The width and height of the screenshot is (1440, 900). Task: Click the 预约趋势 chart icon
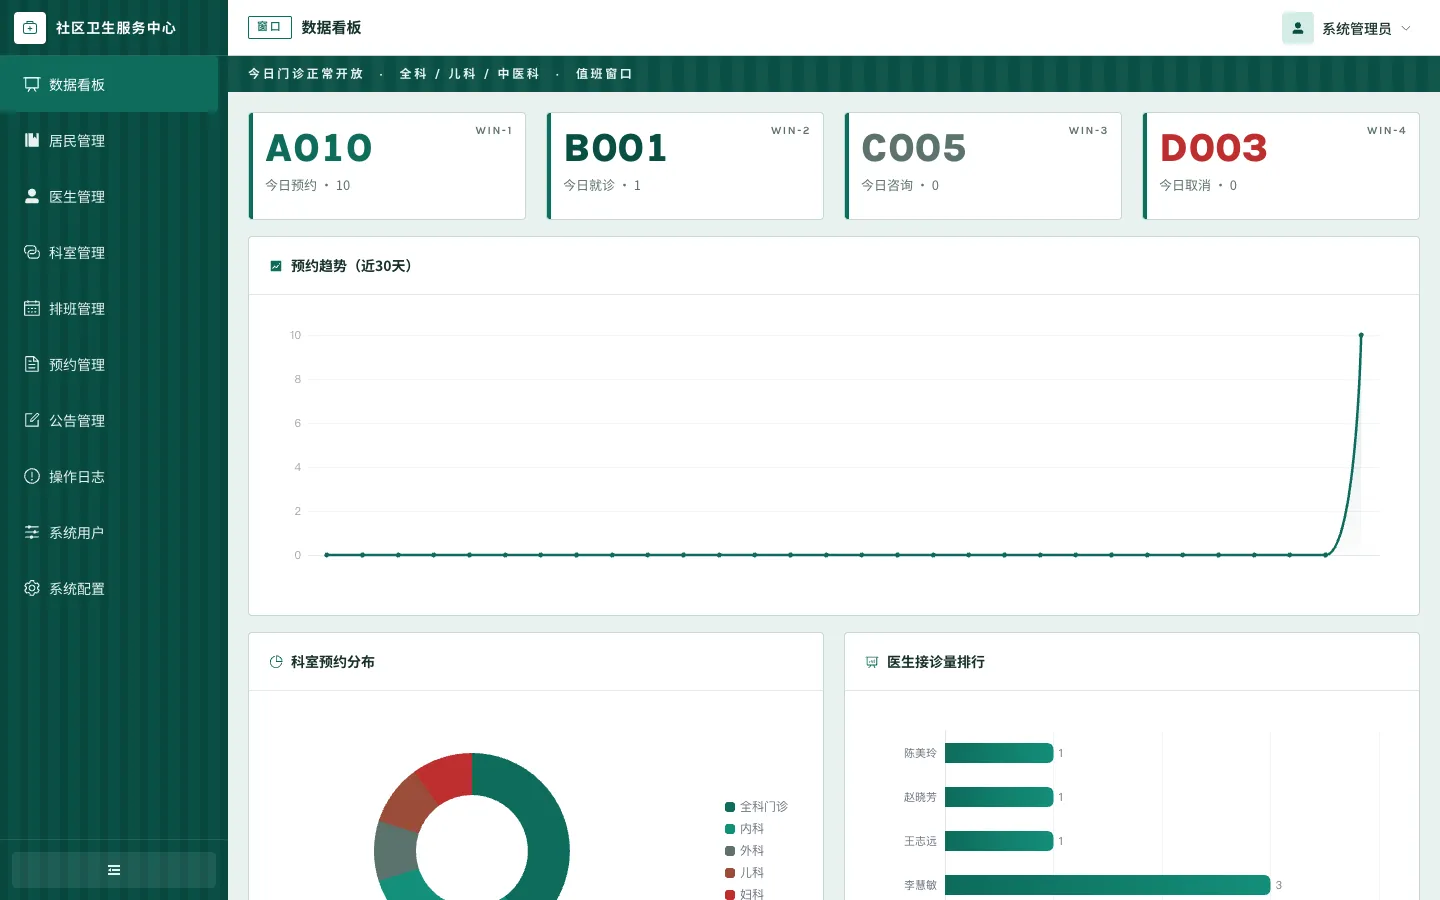click(x=276, y=266)
